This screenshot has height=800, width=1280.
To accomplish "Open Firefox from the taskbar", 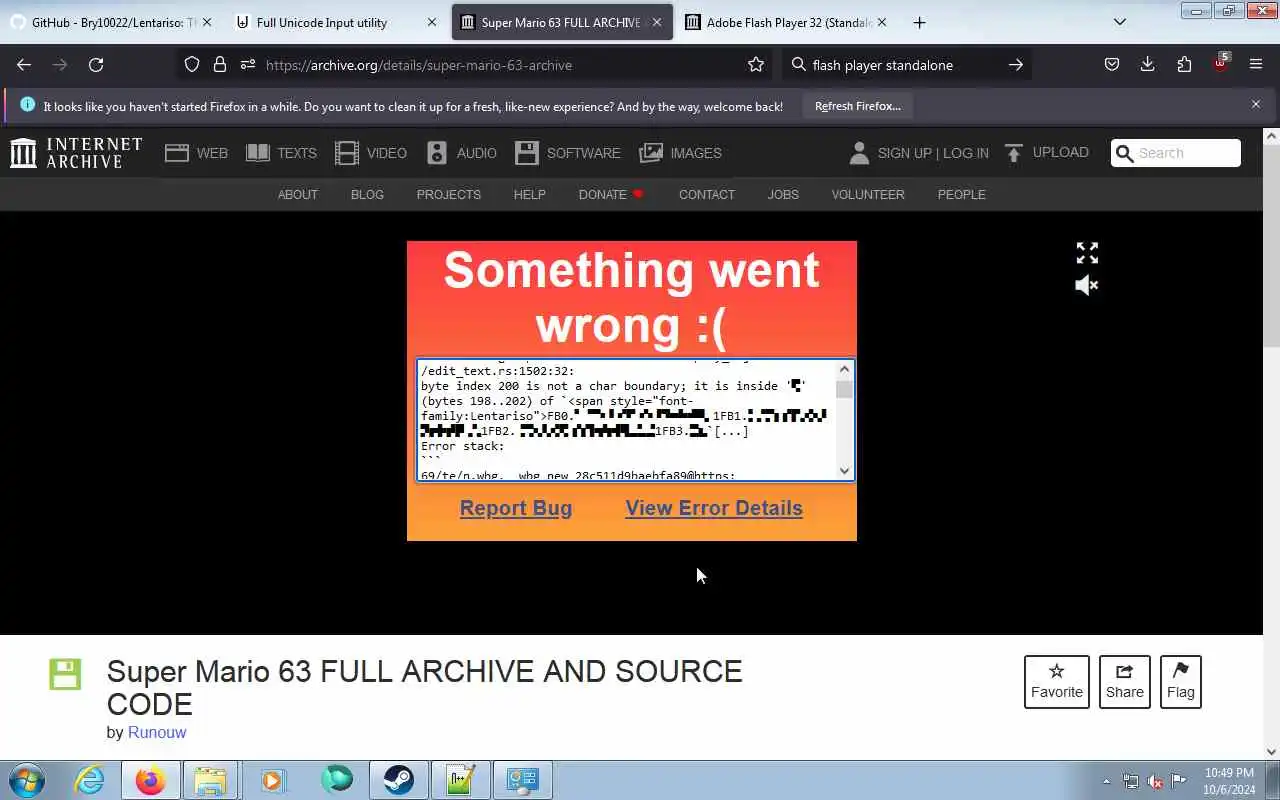I will pyautogui.click(x=150, y=780).
